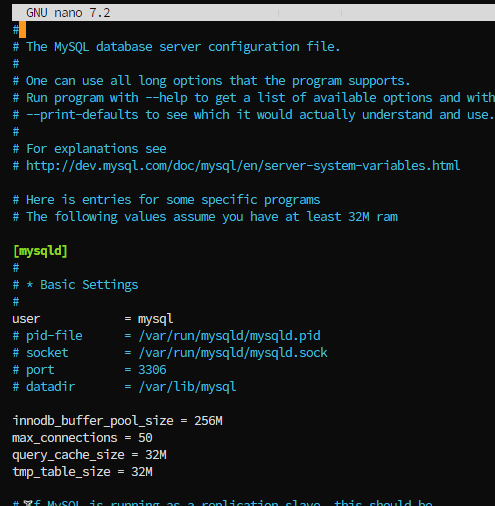495x506 pixels.
Task: Click the orange text cursor block
Action: coord(22,30)
